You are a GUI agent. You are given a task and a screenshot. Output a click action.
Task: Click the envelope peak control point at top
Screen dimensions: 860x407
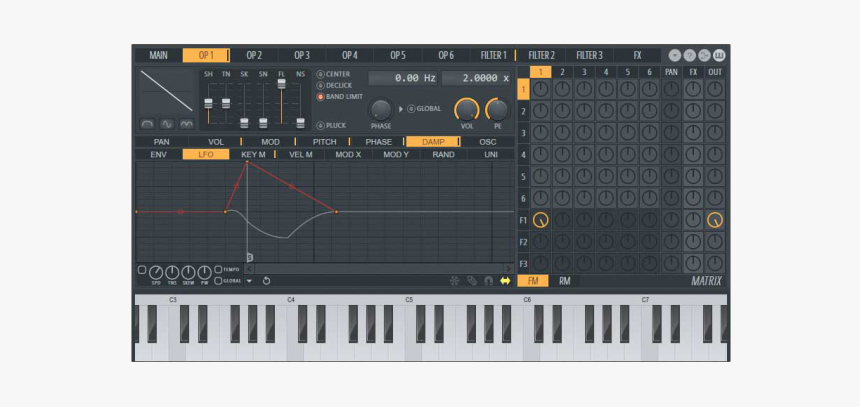(247, 162)
